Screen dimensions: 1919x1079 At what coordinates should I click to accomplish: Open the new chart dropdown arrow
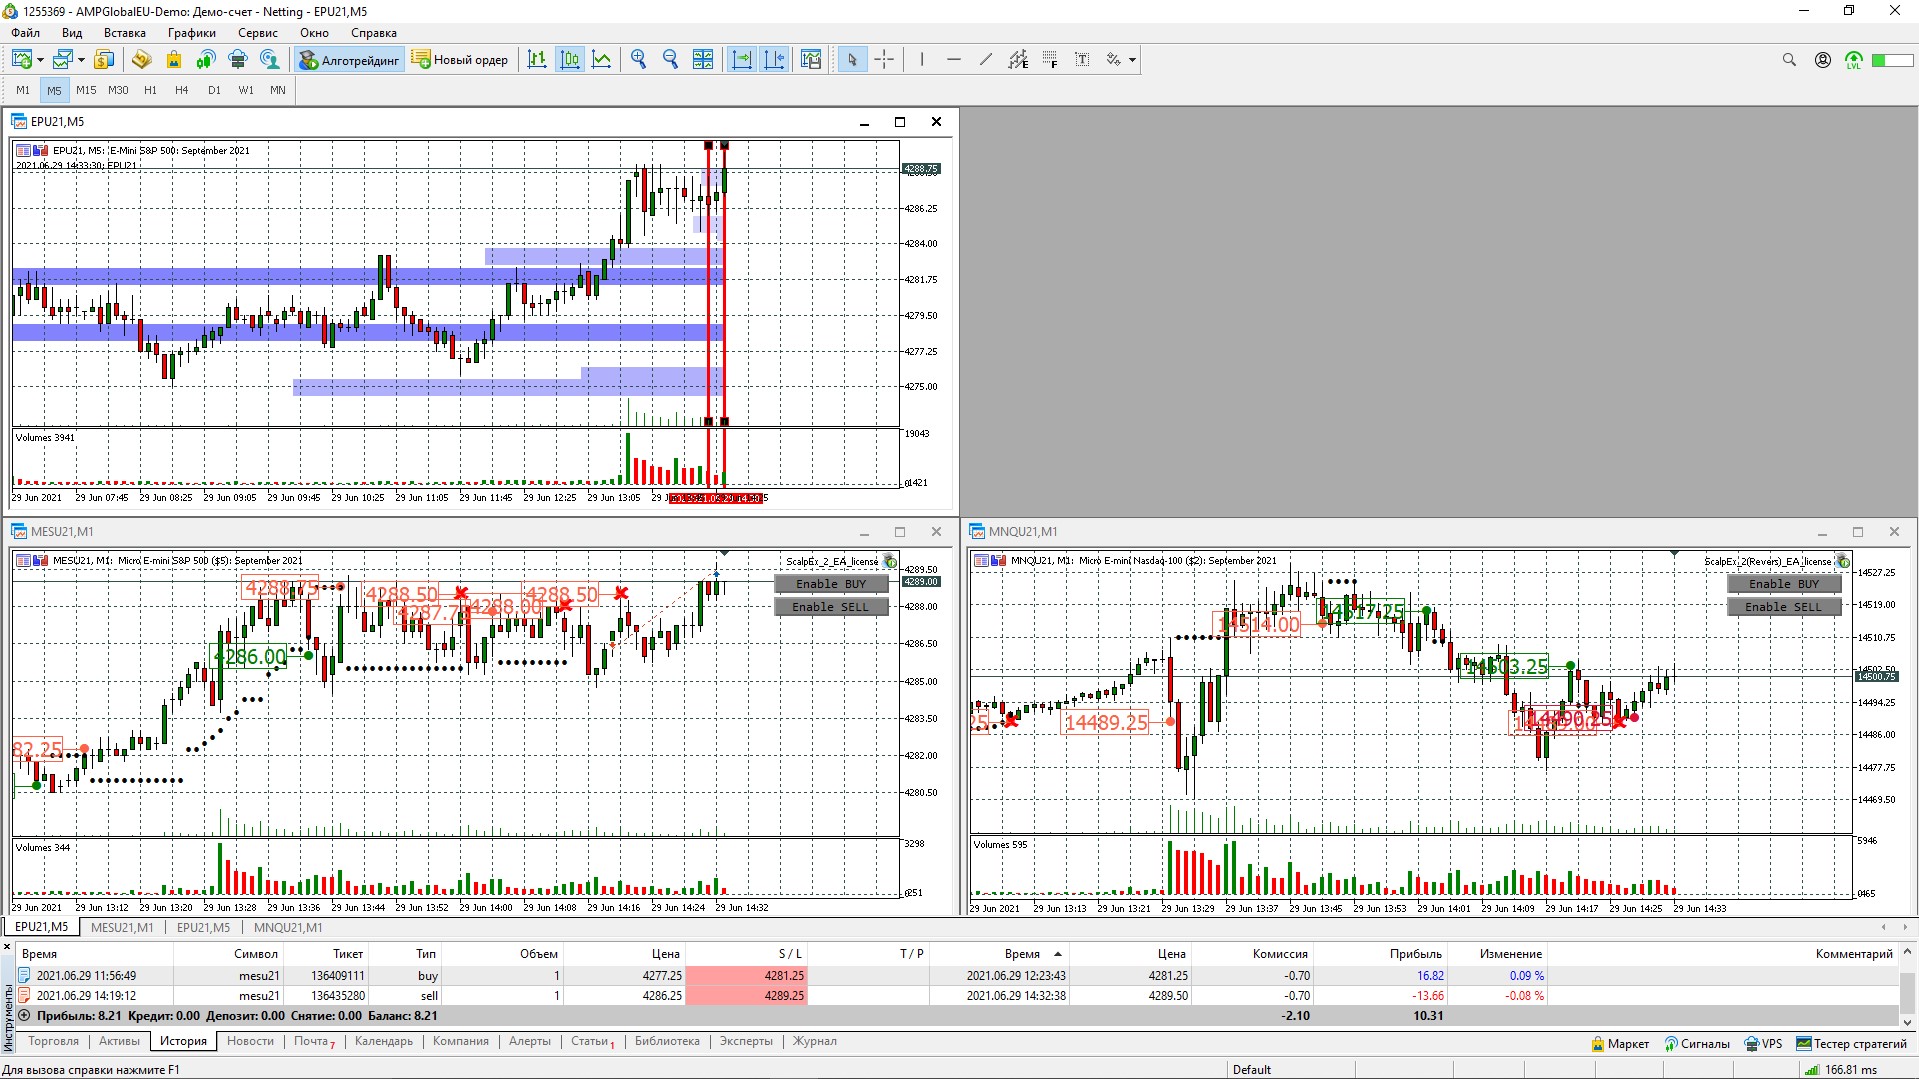tap(40, 60)
